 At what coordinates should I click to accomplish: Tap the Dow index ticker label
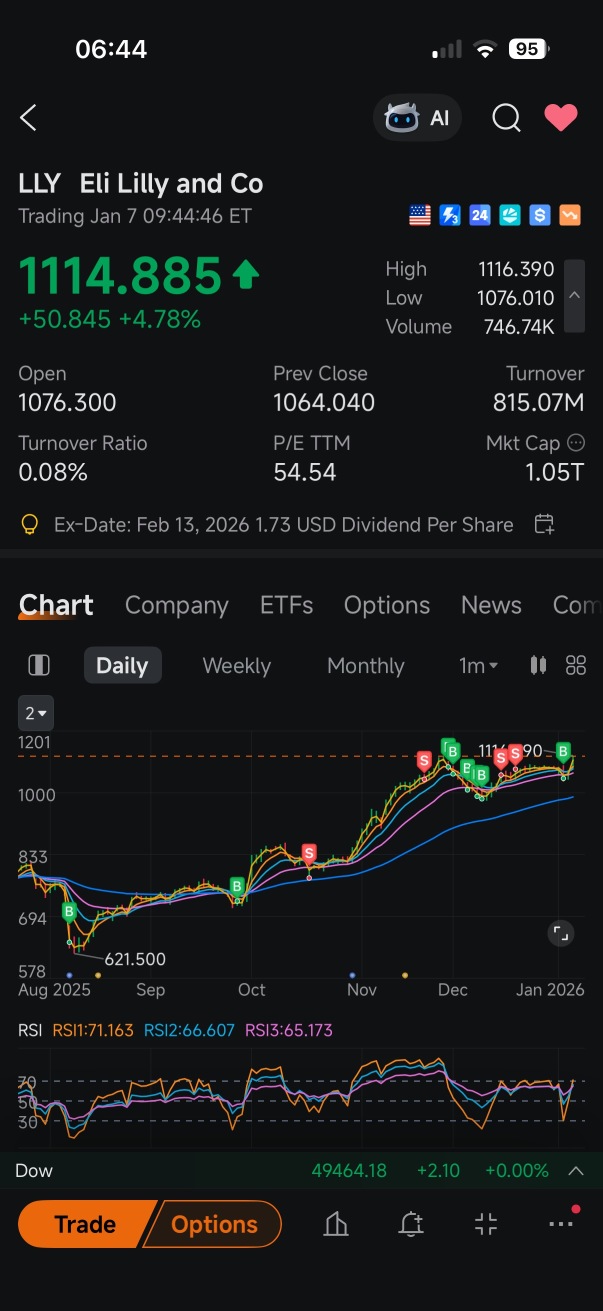coord(34,1170)
